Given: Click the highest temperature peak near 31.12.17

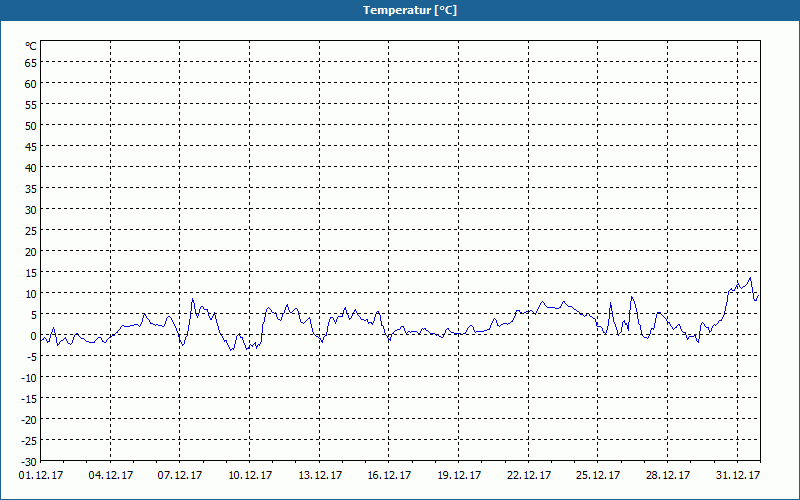Looking at the screenshot, I should point(750,278).
